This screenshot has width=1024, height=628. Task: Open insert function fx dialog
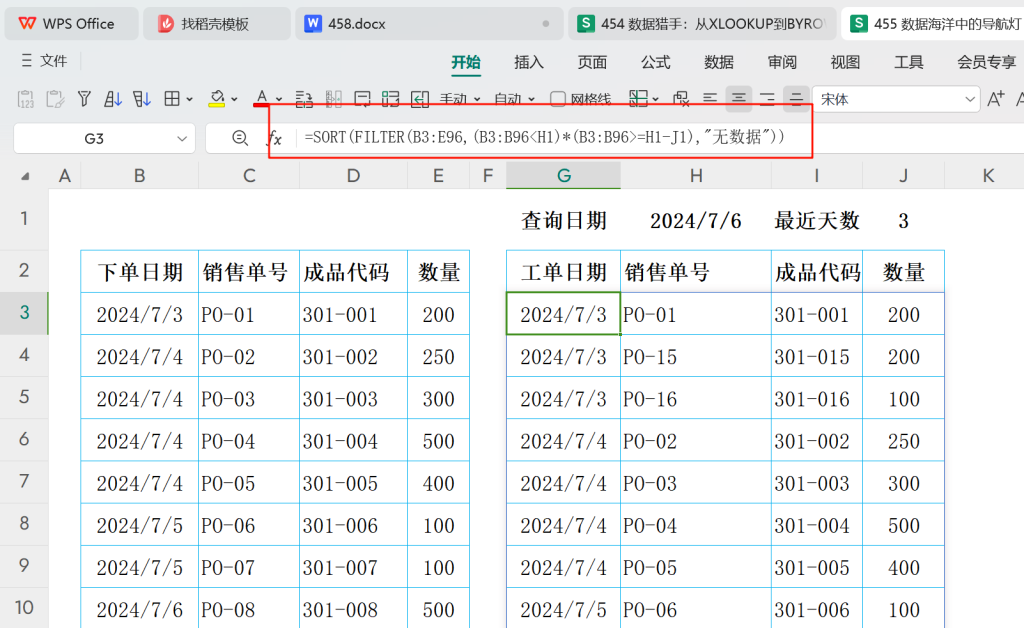[x=275, y=138]
